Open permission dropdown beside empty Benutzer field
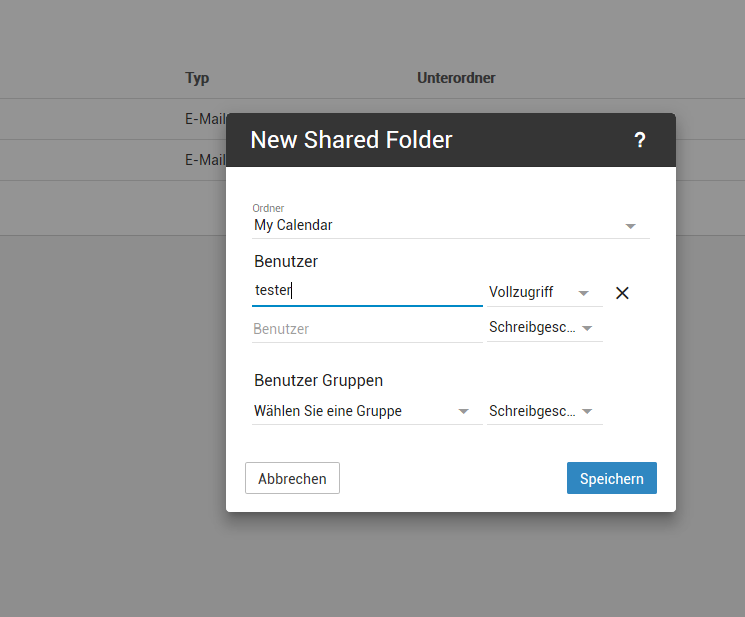This screenshot has height=617, width=745. point(587,329)
